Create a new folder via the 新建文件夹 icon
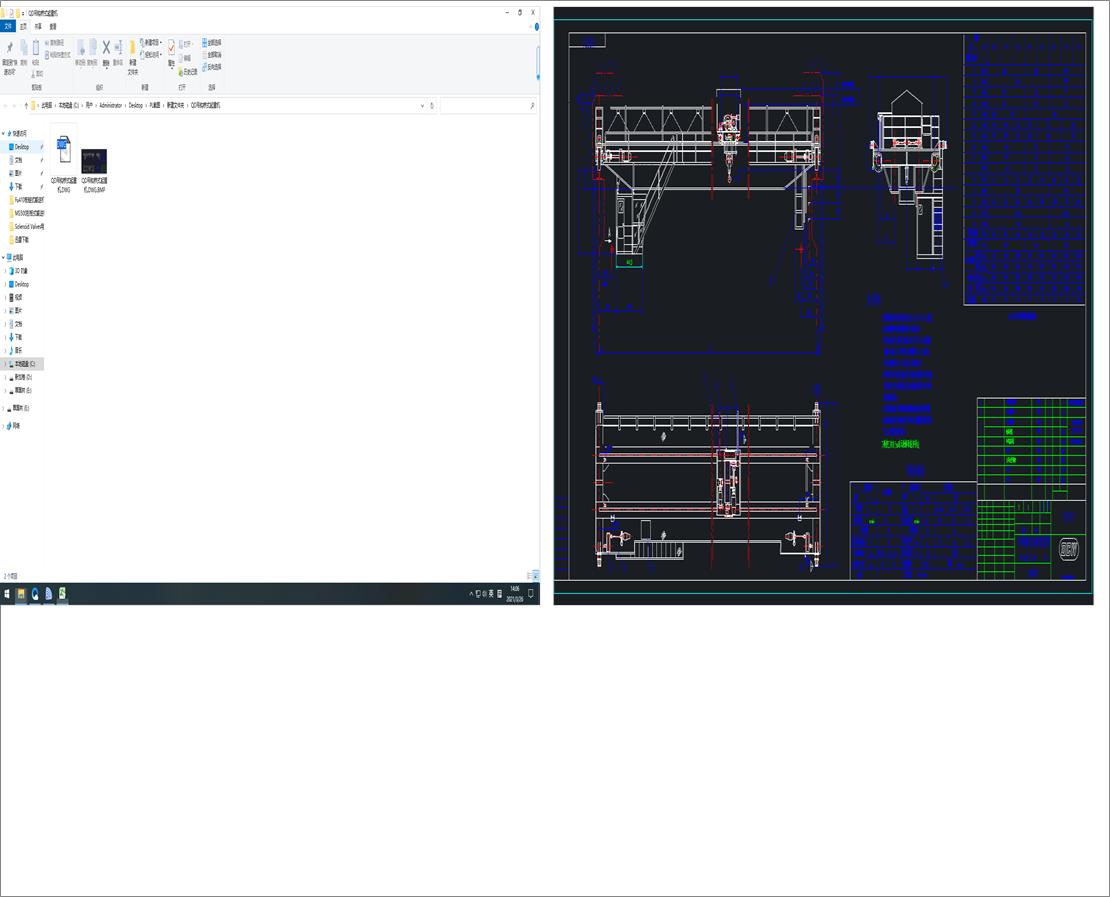This screenshot has height=897, width=1110. 132,49
